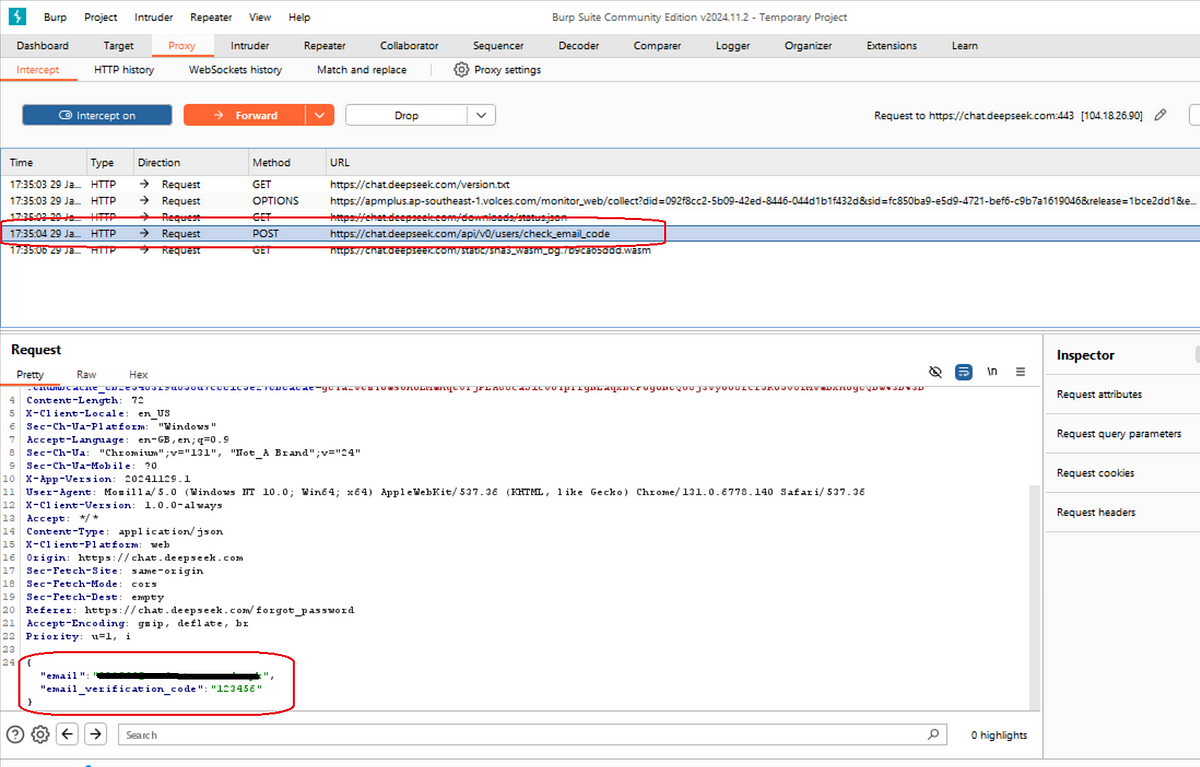The height and width of the screenshot is (767, 1200).
Task: Switch to the Intruder tool tab
Action: [x=250, y=45]
